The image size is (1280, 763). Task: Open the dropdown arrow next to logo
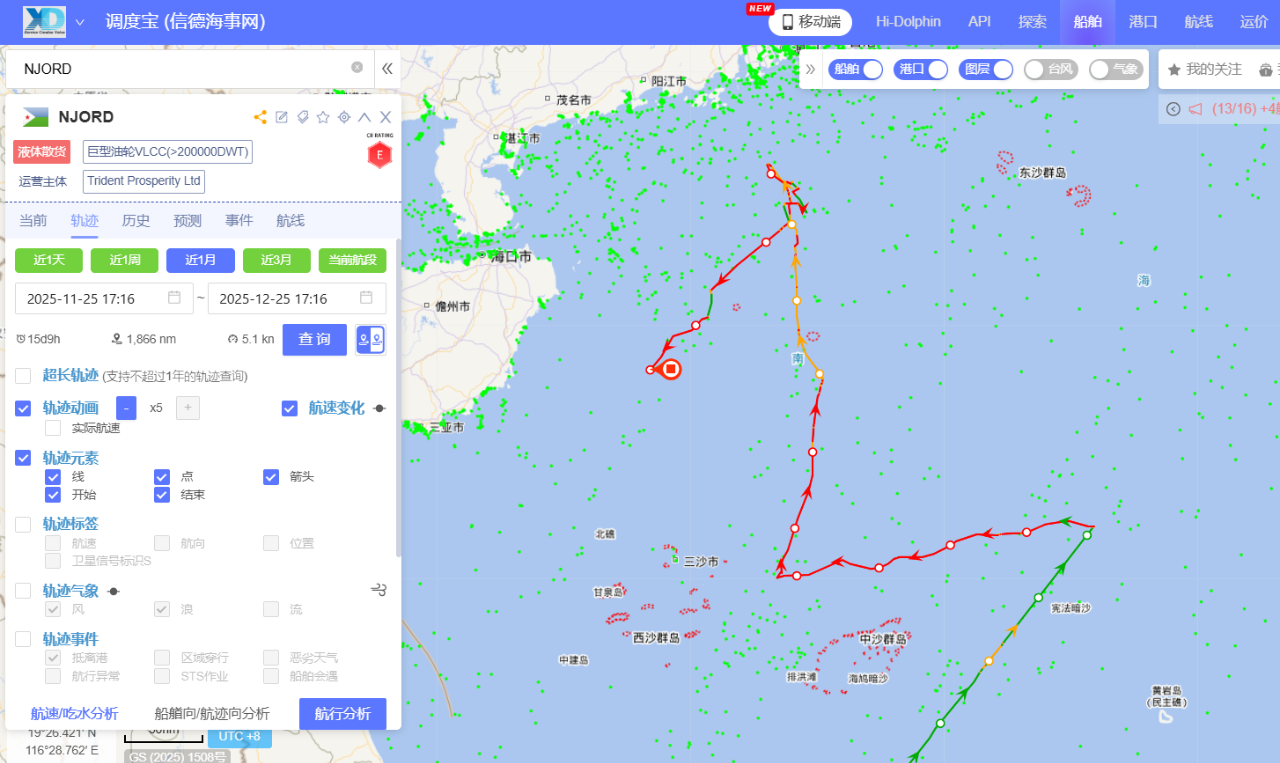(80, 22)
